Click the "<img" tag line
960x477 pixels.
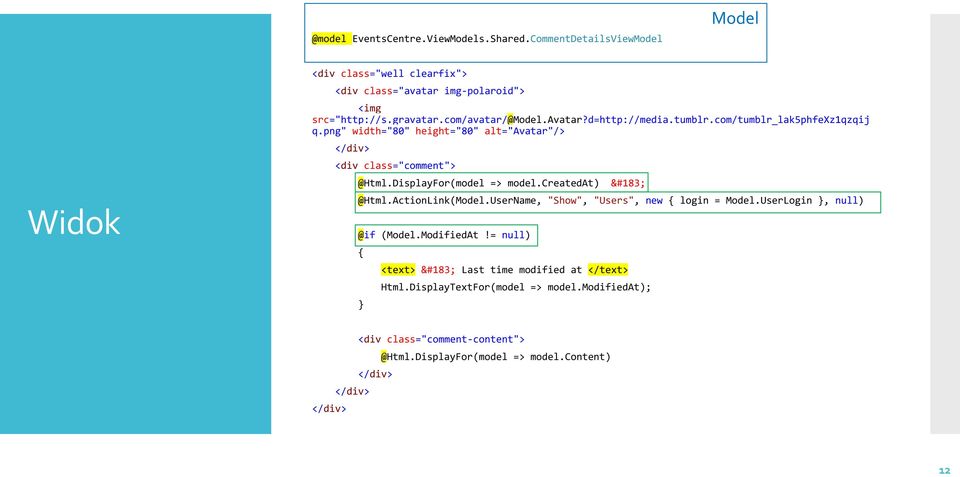370,108
